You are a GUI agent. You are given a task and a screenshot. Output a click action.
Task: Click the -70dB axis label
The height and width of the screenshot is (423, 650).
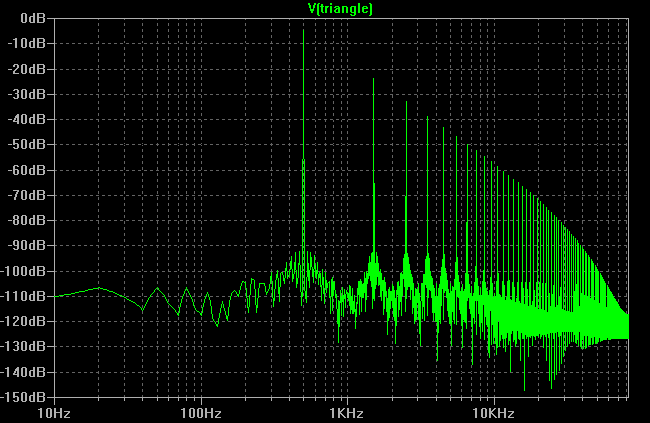(x=27, y=195)
